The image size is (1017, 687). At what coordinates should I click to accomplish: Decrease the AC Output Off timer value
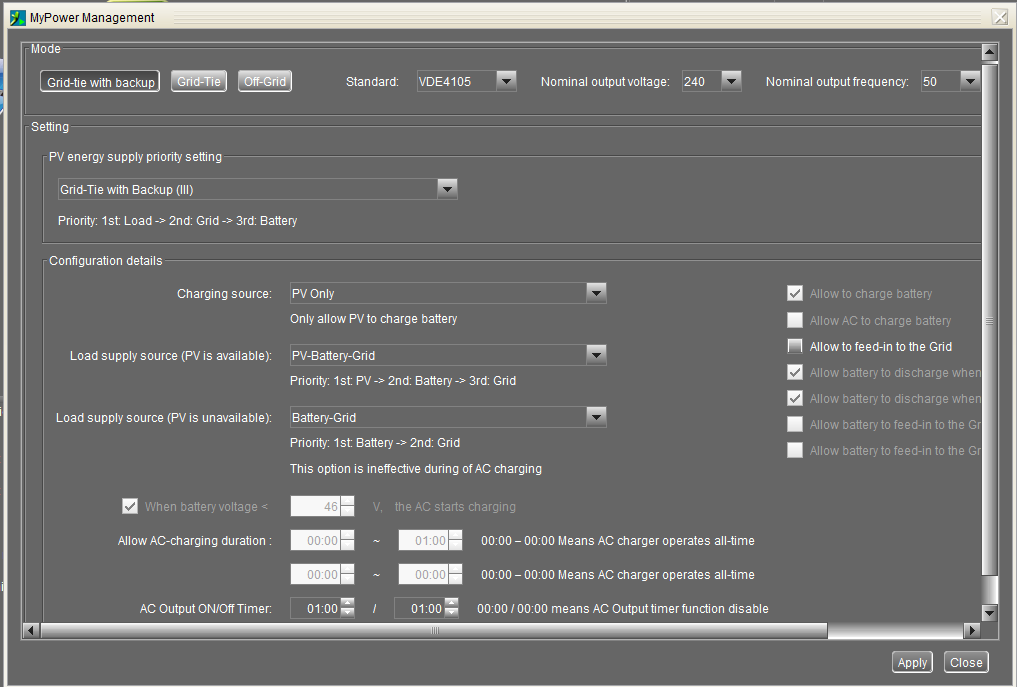point(451,613)
